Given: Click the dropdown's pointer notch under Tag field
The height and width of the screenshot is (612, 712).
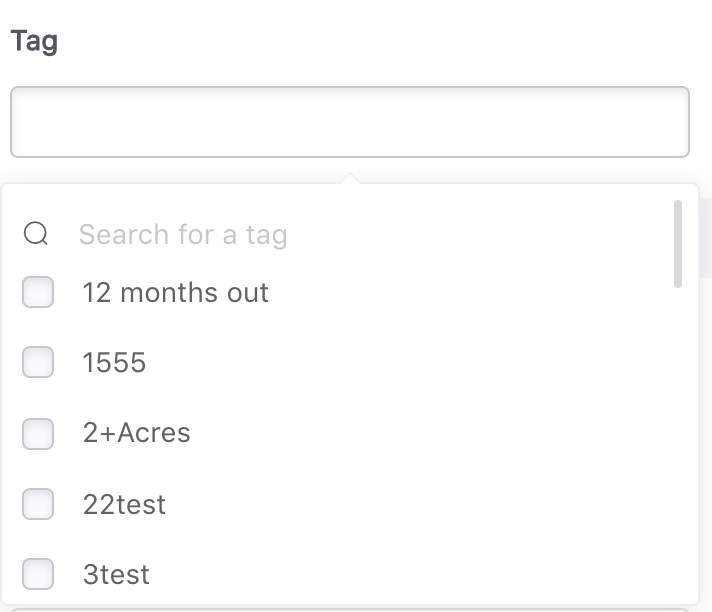Looking at the screenshot, I should [350, 179].
